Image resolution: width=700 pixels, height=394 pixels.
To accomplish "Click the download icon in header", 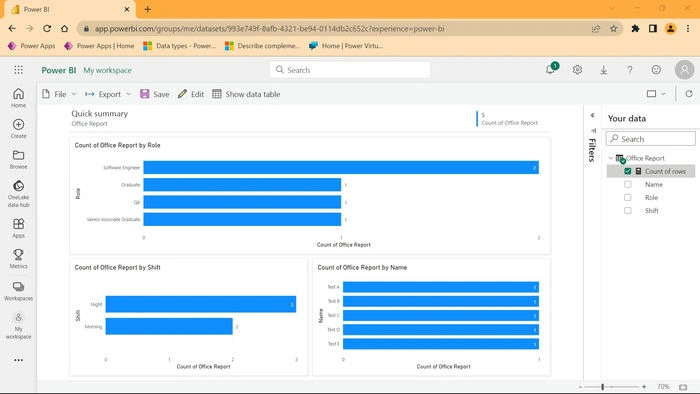I will click(604, 70).
